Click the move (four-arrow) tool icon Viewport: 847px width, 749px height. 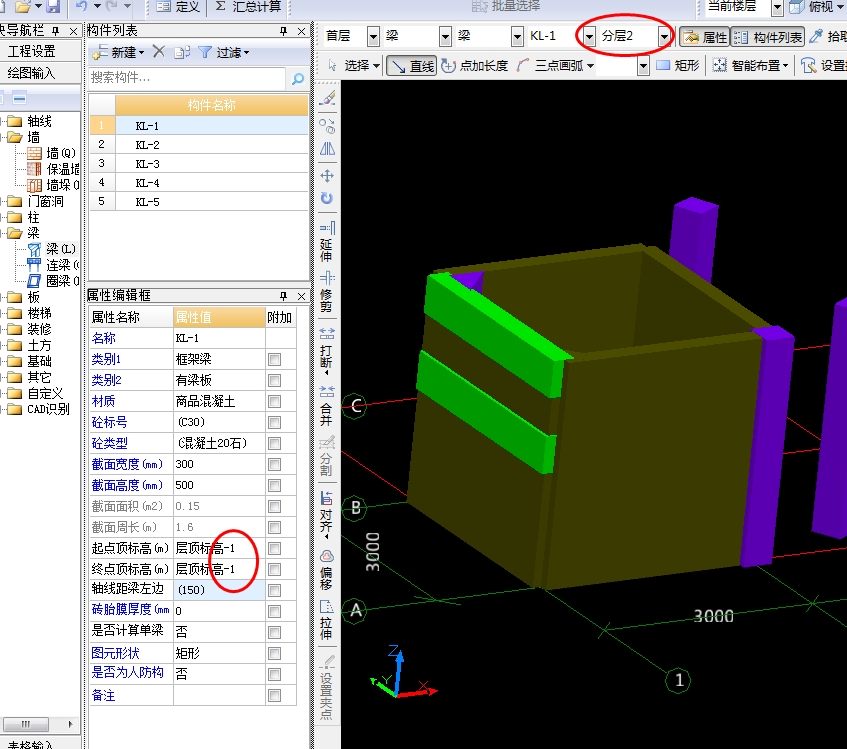click(x=327, y=176)
